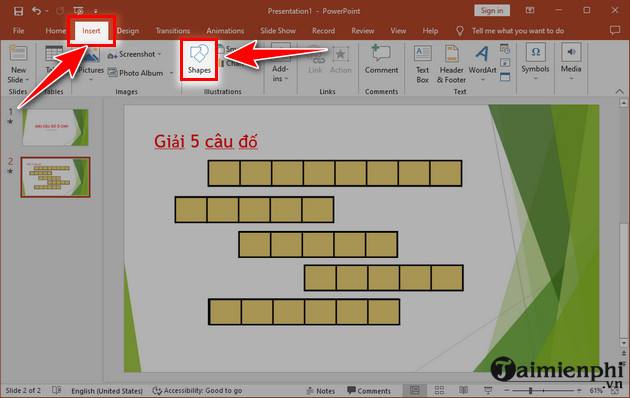Toggle the Comments pane in status bar

coord(369,390)
